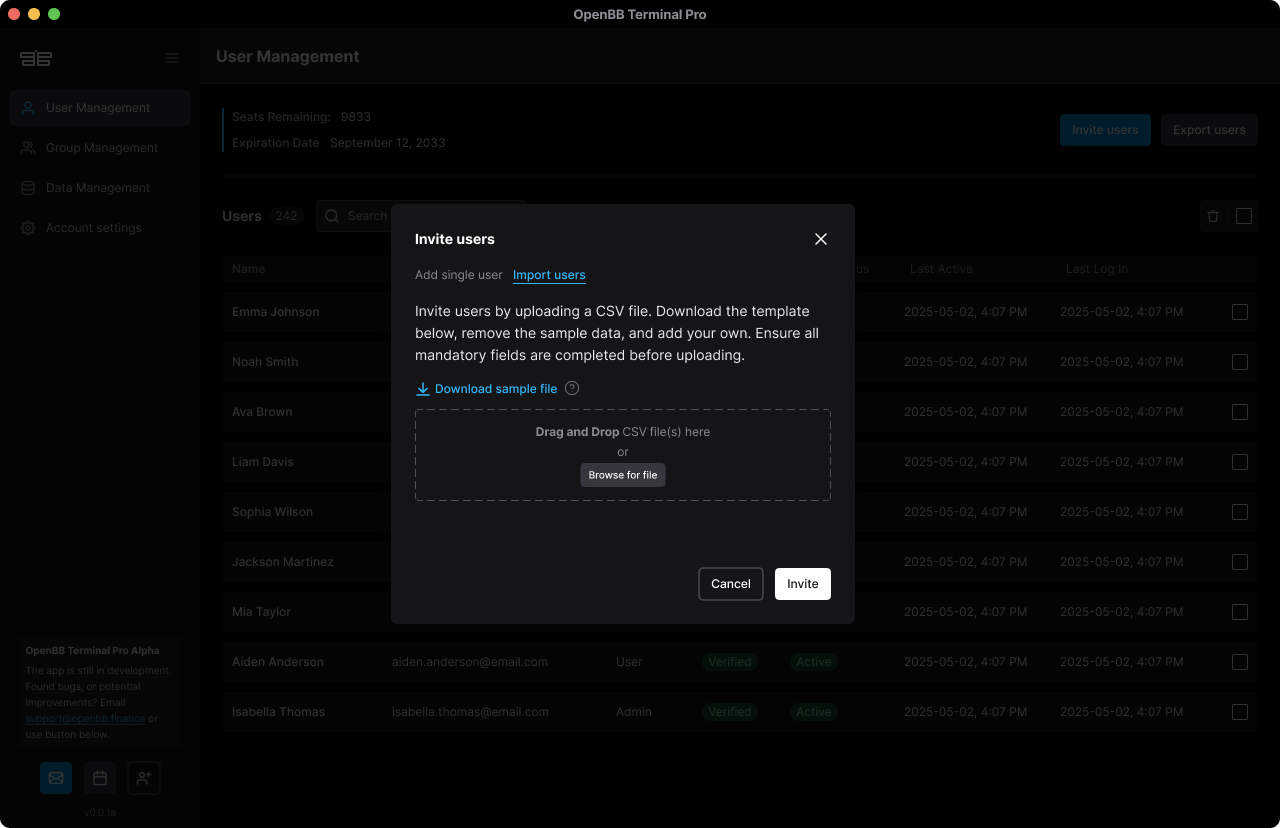The height and width of the screenshot is (828, 1280).
Task: Click Active badge in Isabella Thomas row
Action: point(814,712)
